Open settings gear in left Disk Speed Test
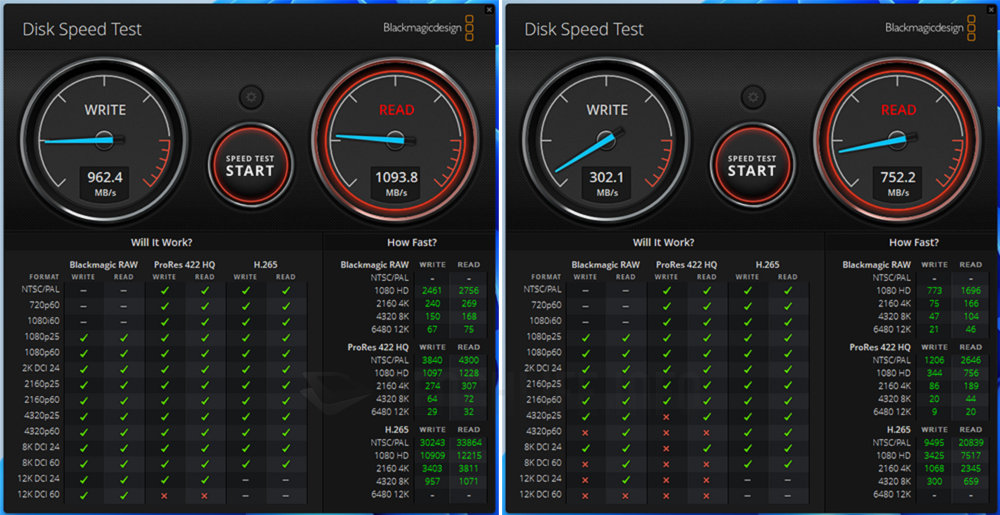The image size is (1000, 515). (251, 98)
